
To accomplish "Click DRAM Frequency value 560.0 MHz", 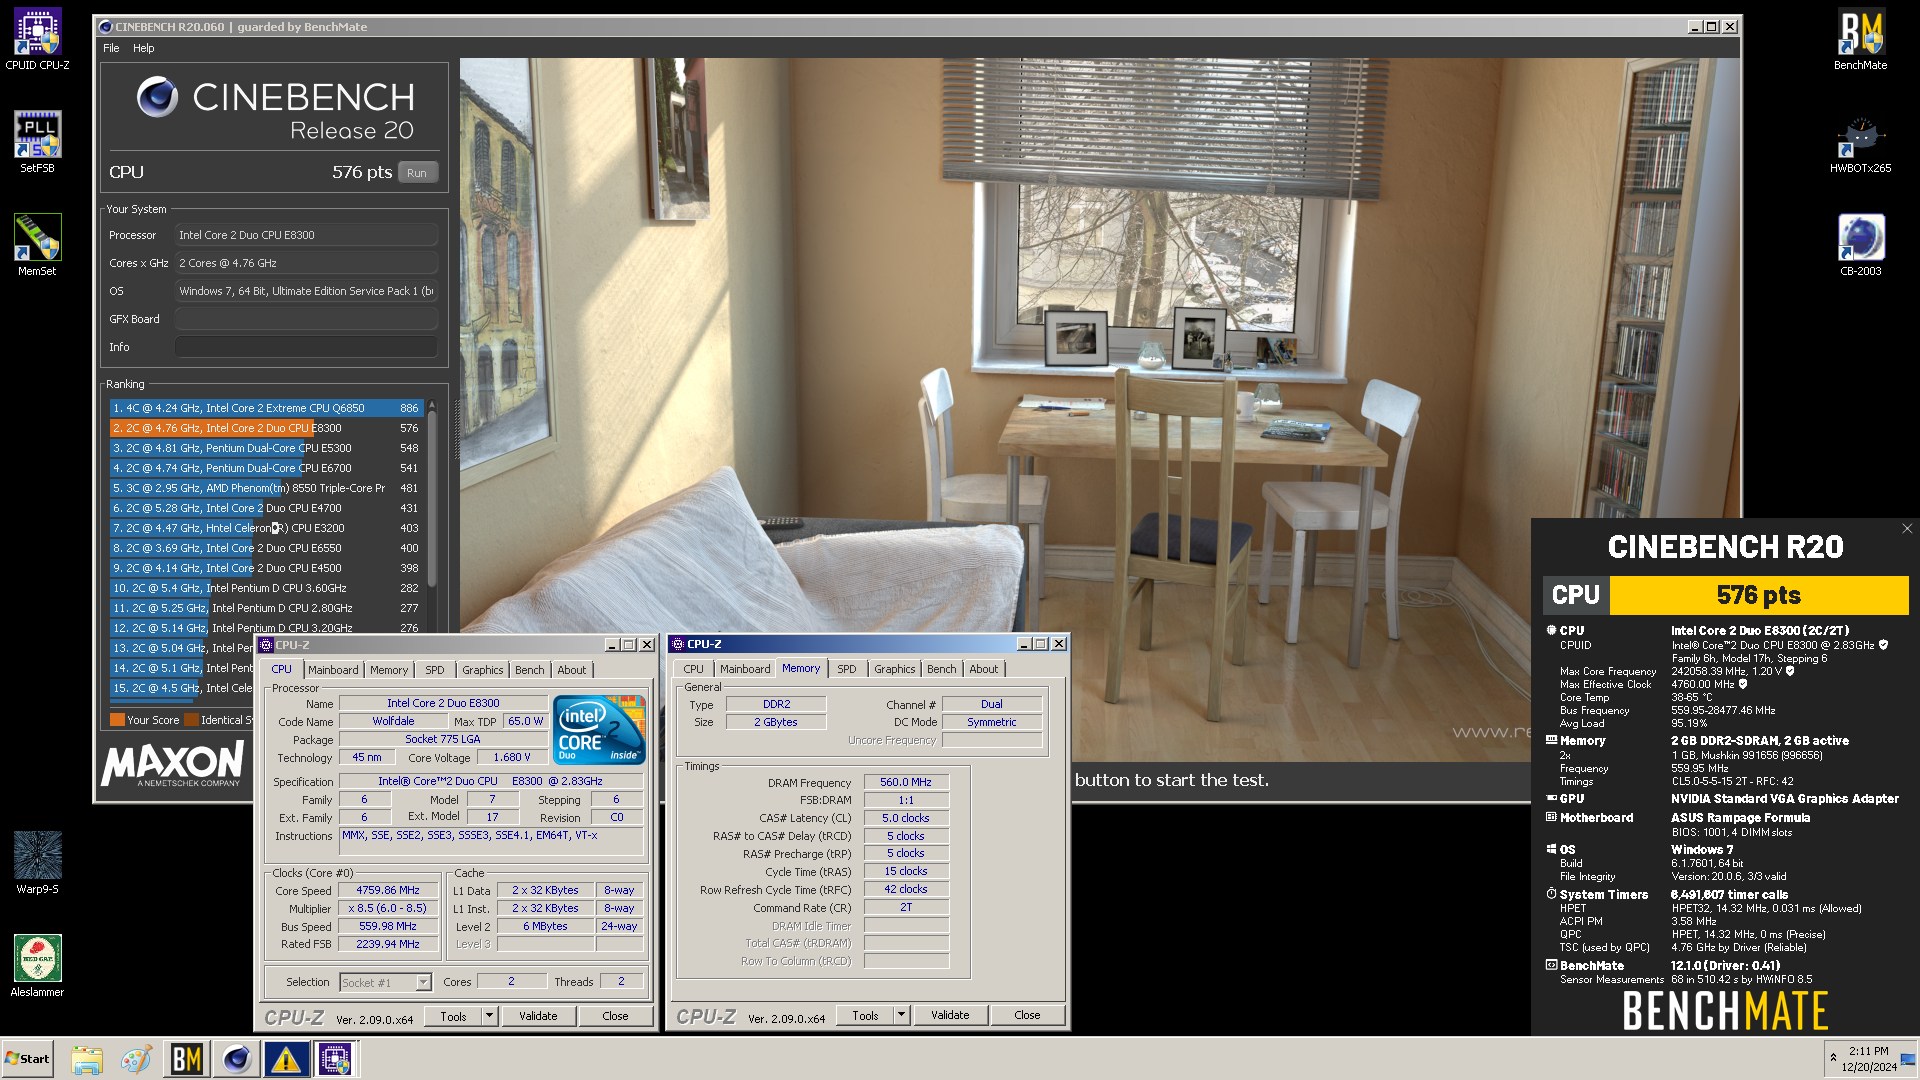I will click(906, 782).
